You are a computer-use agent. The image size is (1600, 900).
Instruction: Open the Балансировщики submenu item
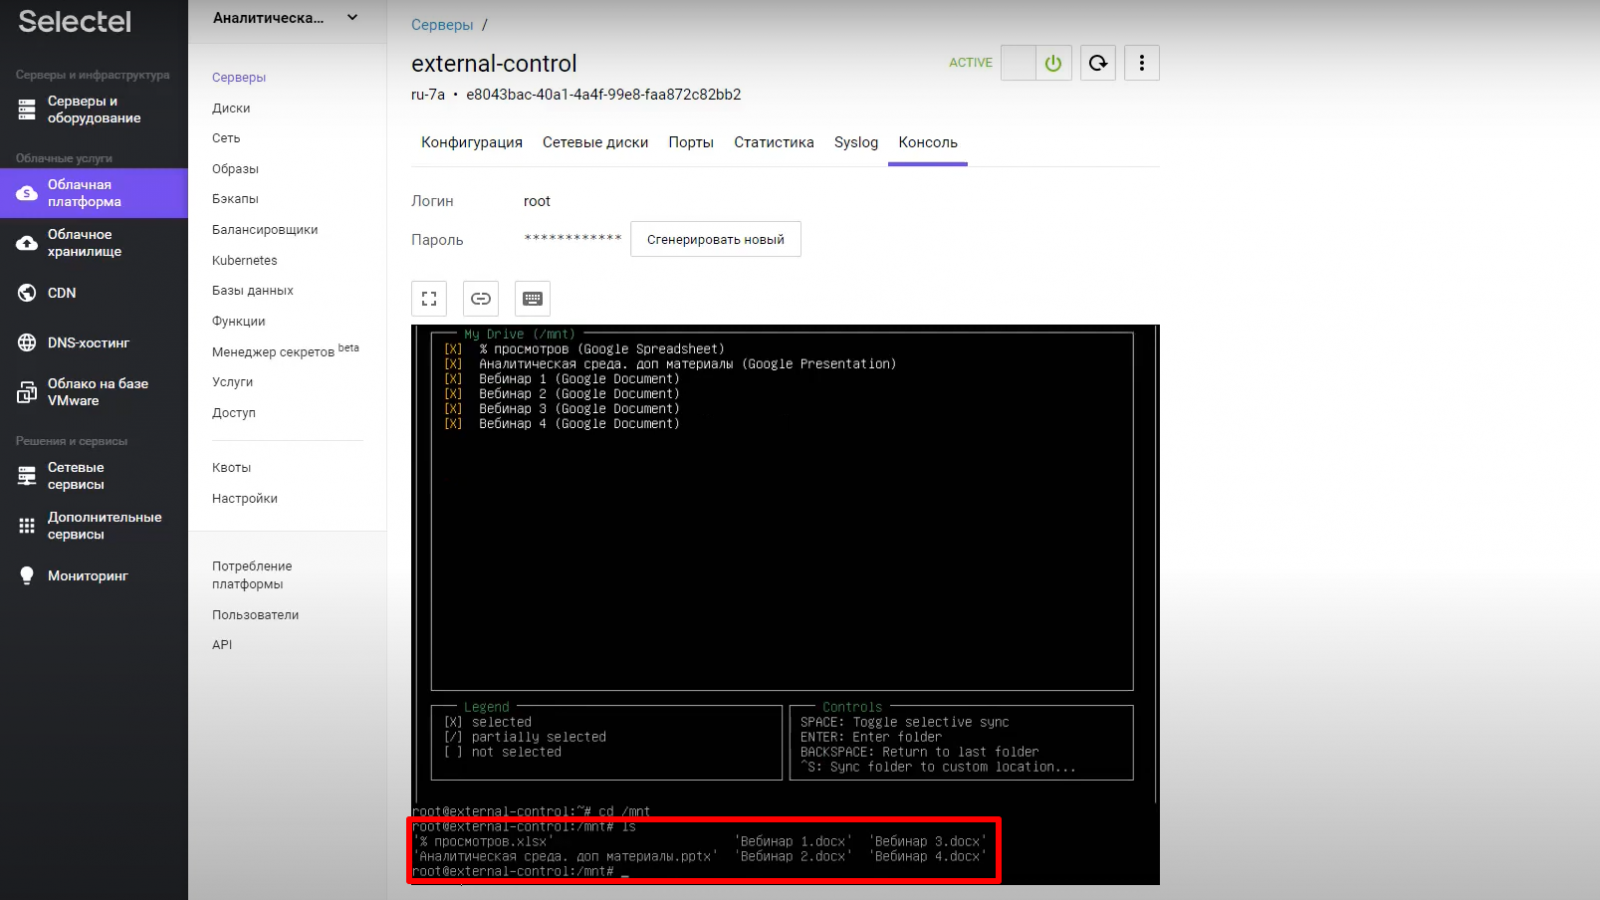[x=265, y=230]
